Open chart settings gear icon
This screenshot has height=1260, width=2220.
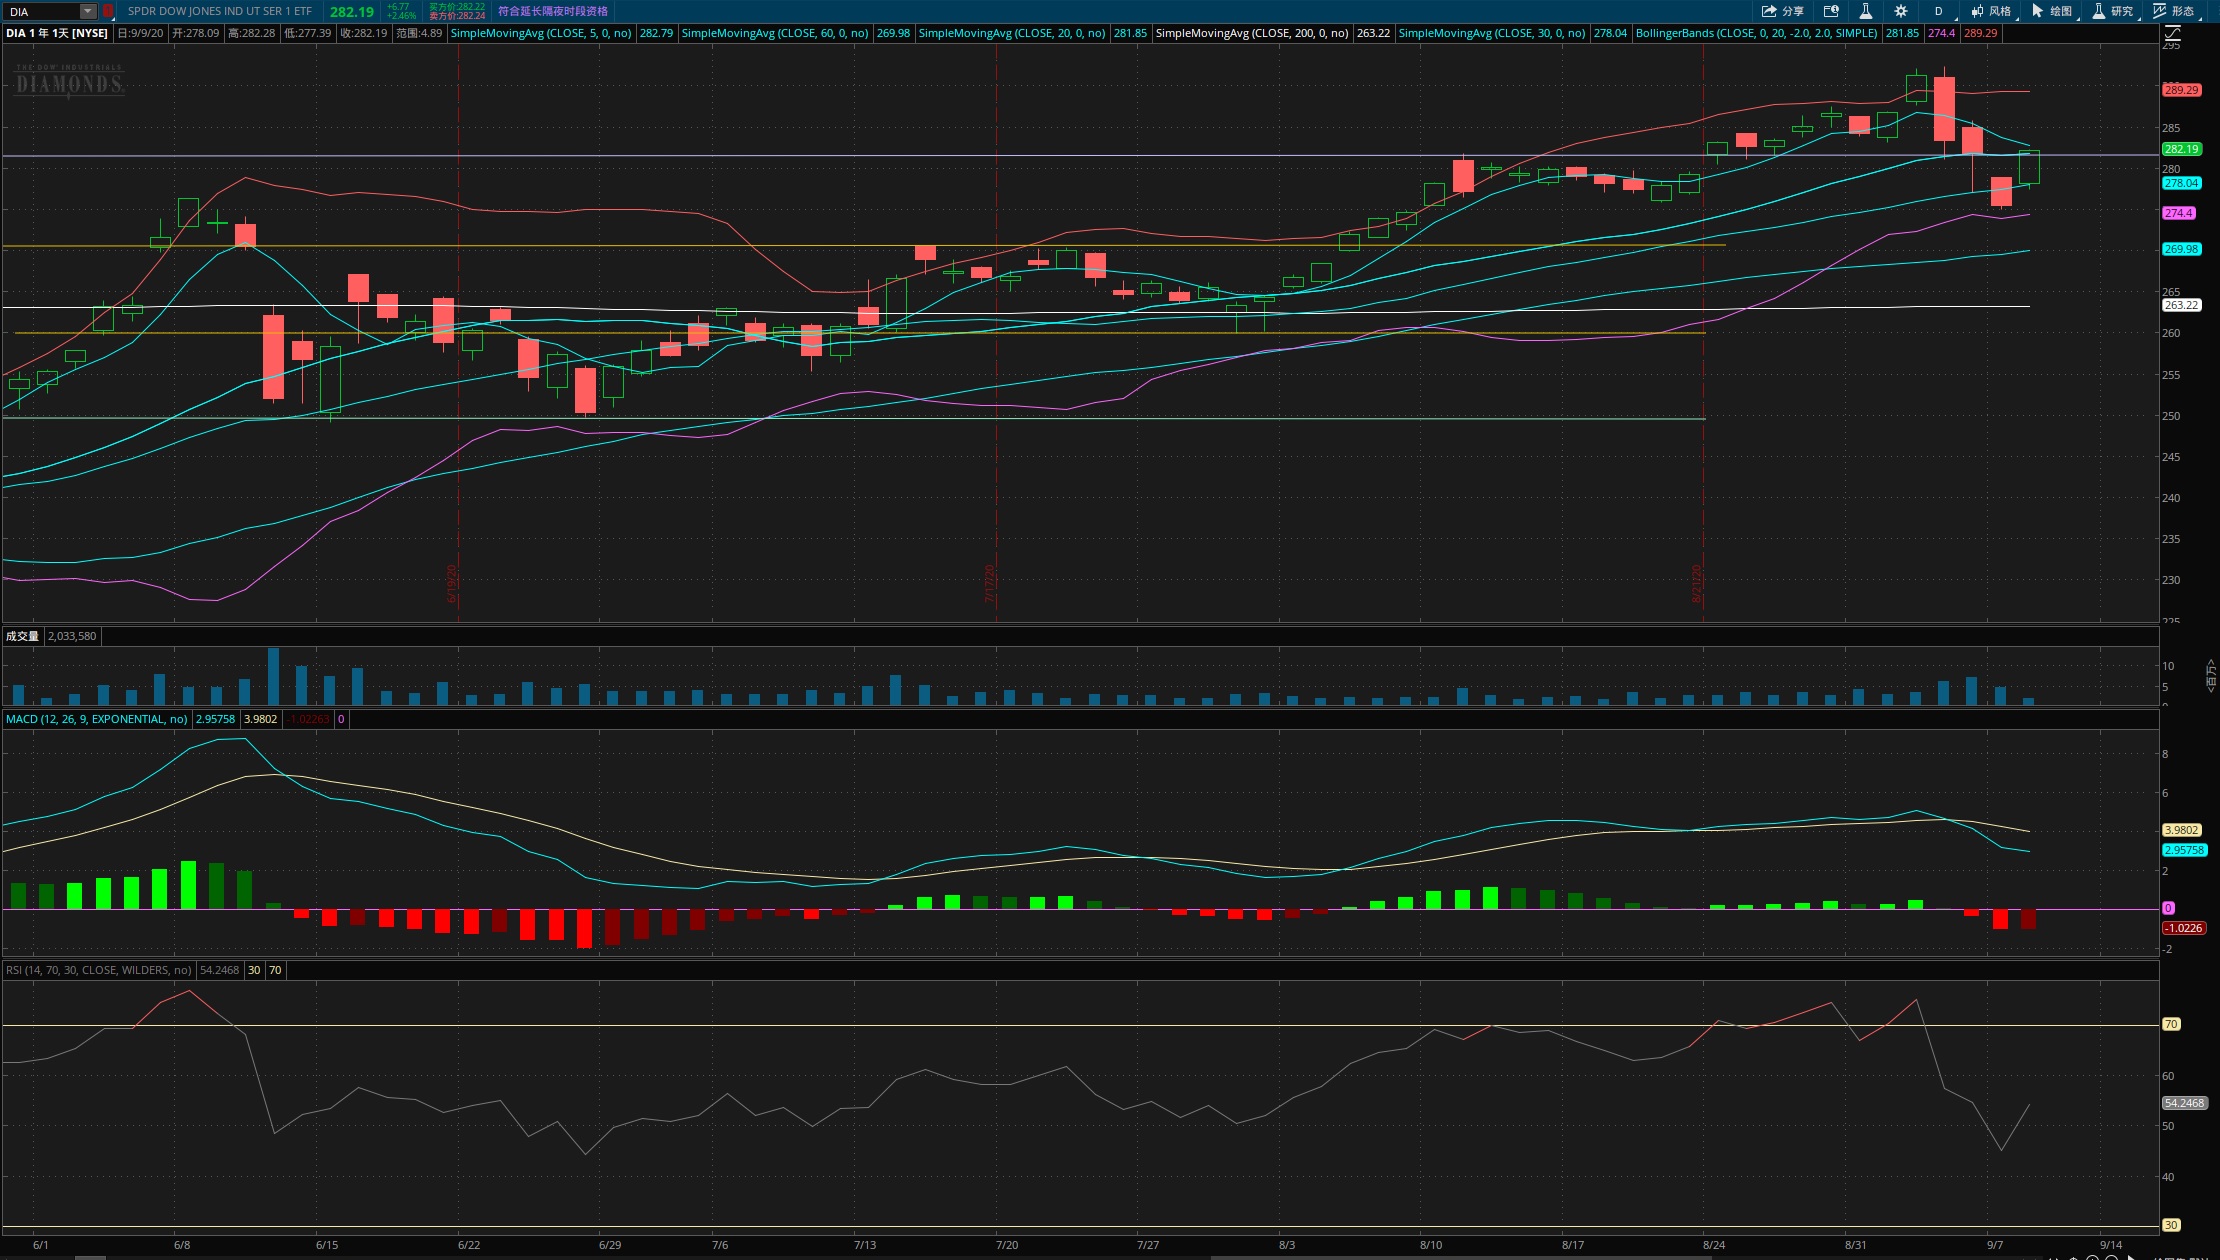1901,11
